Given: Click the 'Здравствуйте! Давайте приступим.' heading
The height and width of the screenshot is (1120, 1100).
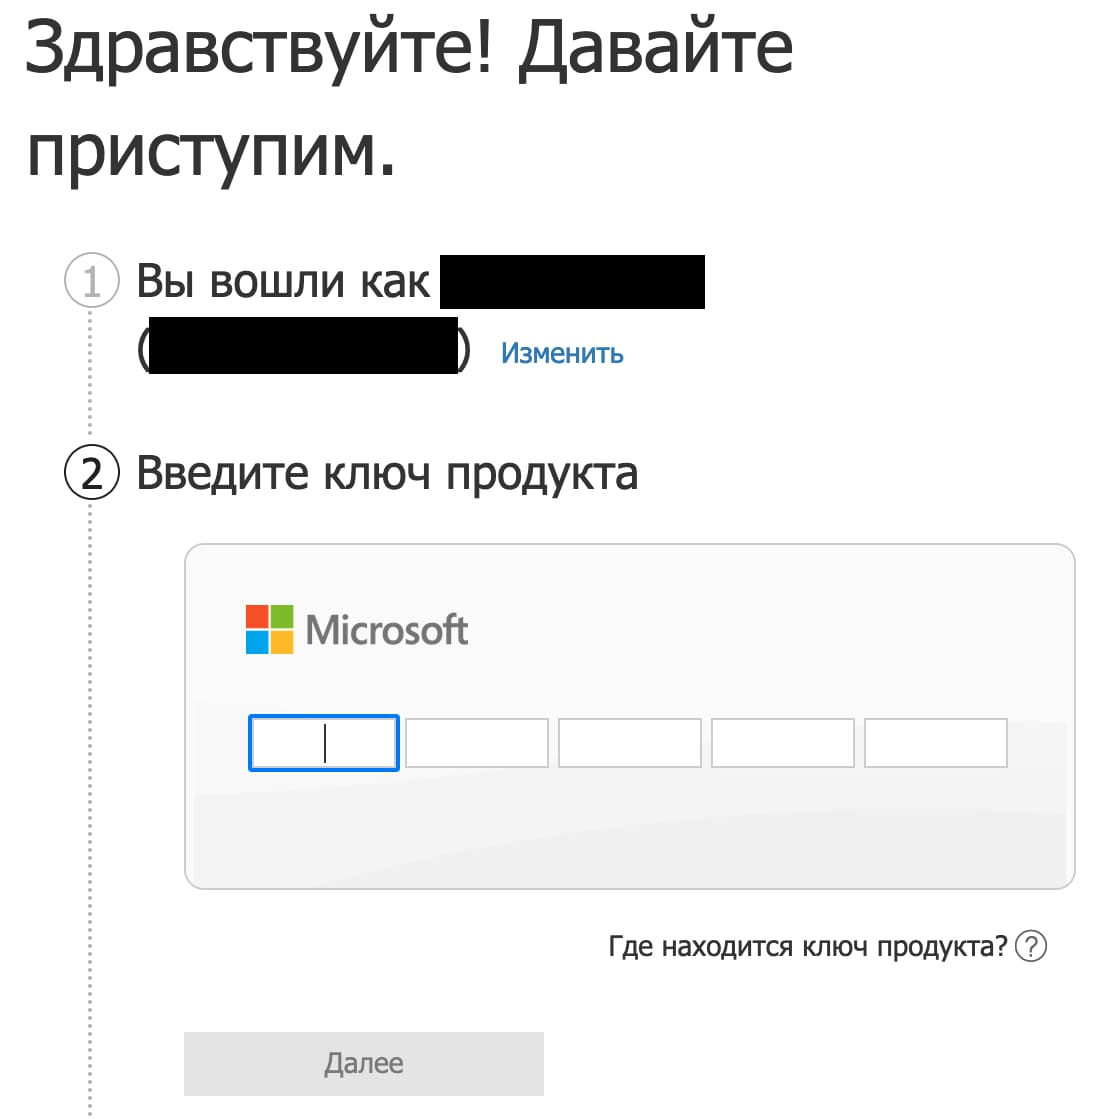Looking at the screenshot, I should tap(410, 100).
